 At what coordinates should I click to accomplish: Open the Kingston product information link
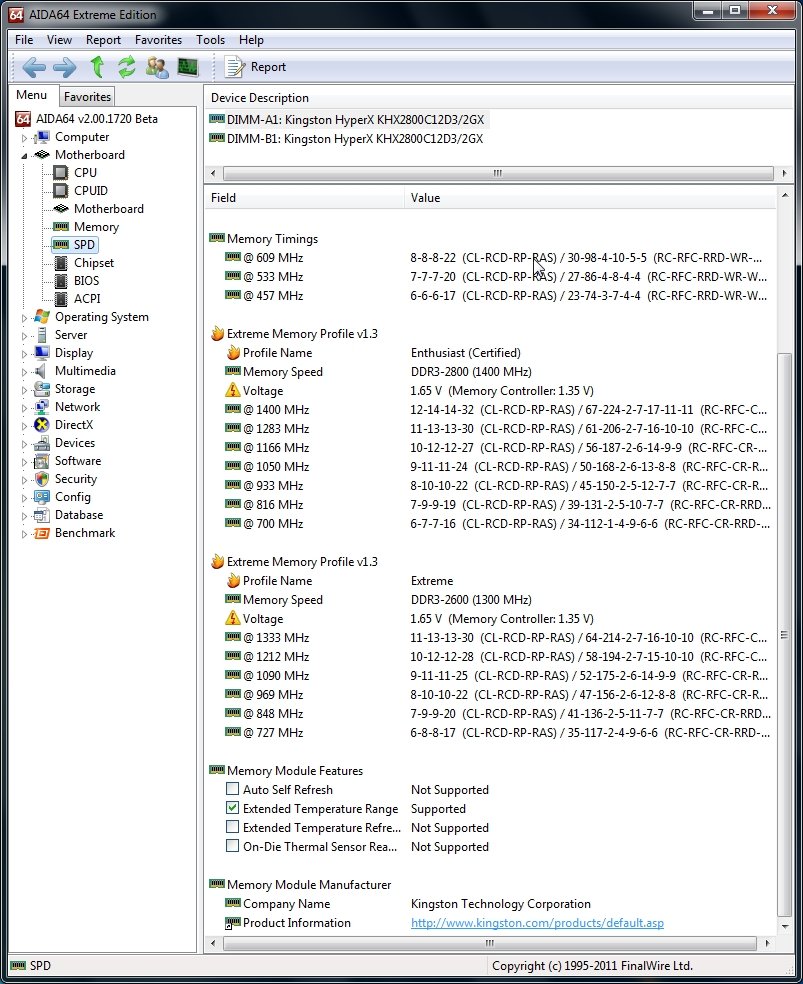(x=537, y=922)
